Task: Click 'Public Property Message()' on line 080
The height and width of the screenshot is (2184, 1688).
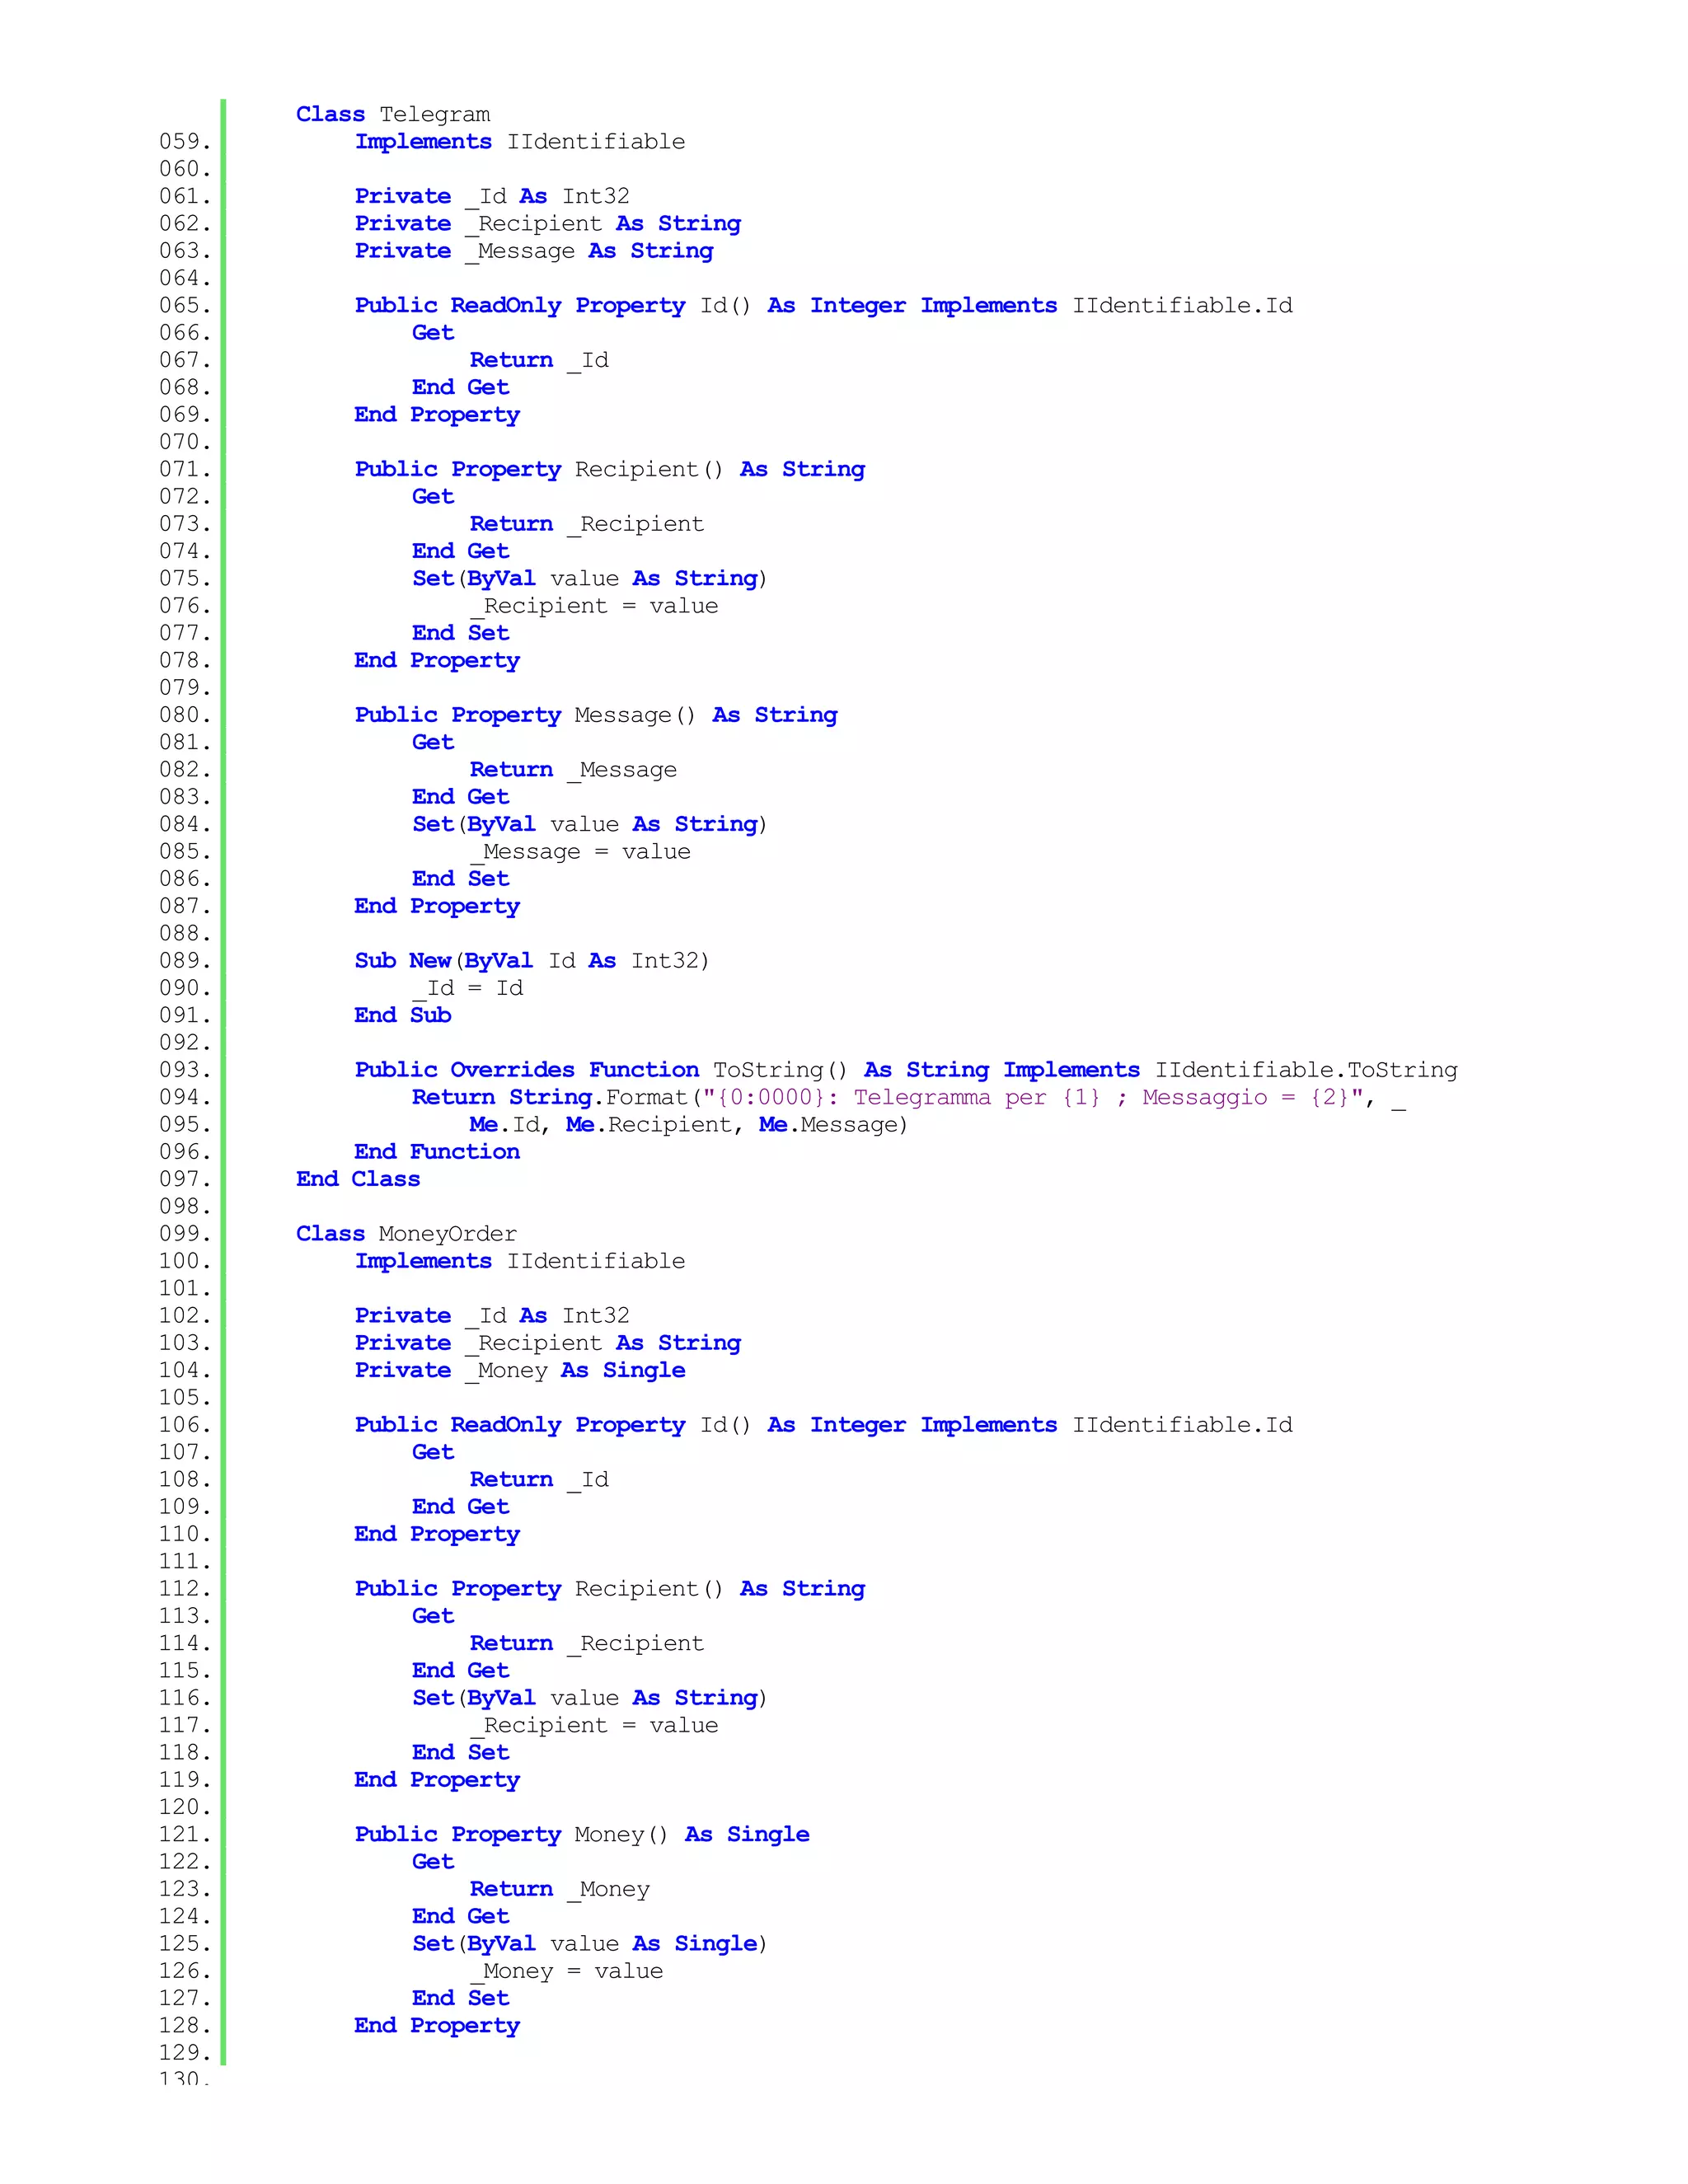Action: (524, 715)
